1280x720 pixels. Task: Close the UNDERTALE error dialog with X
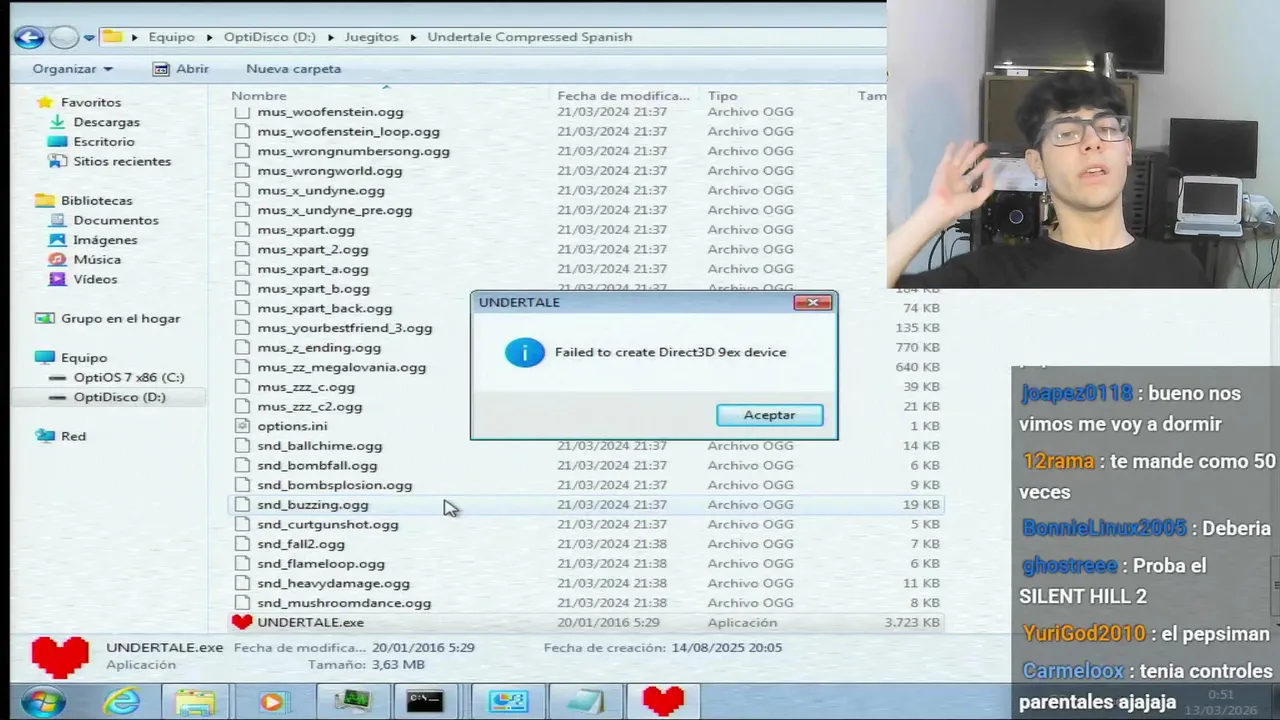coord(812,302)
